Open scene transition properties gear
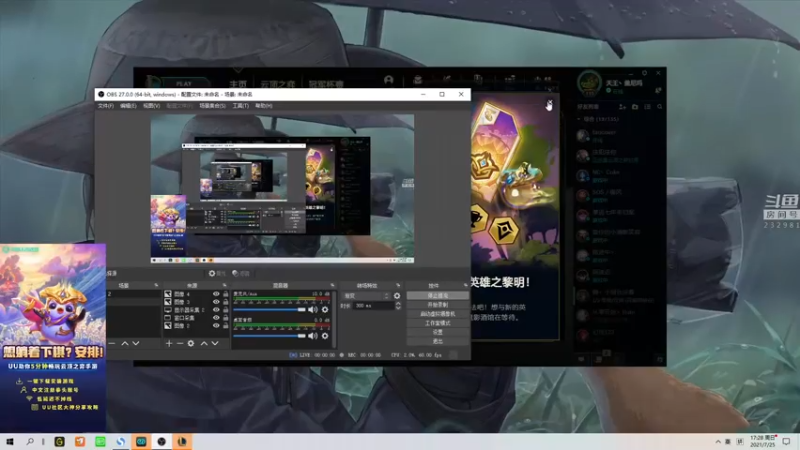Screen dimensions: 800x450 pyautogui.click(x=397, y=295)
